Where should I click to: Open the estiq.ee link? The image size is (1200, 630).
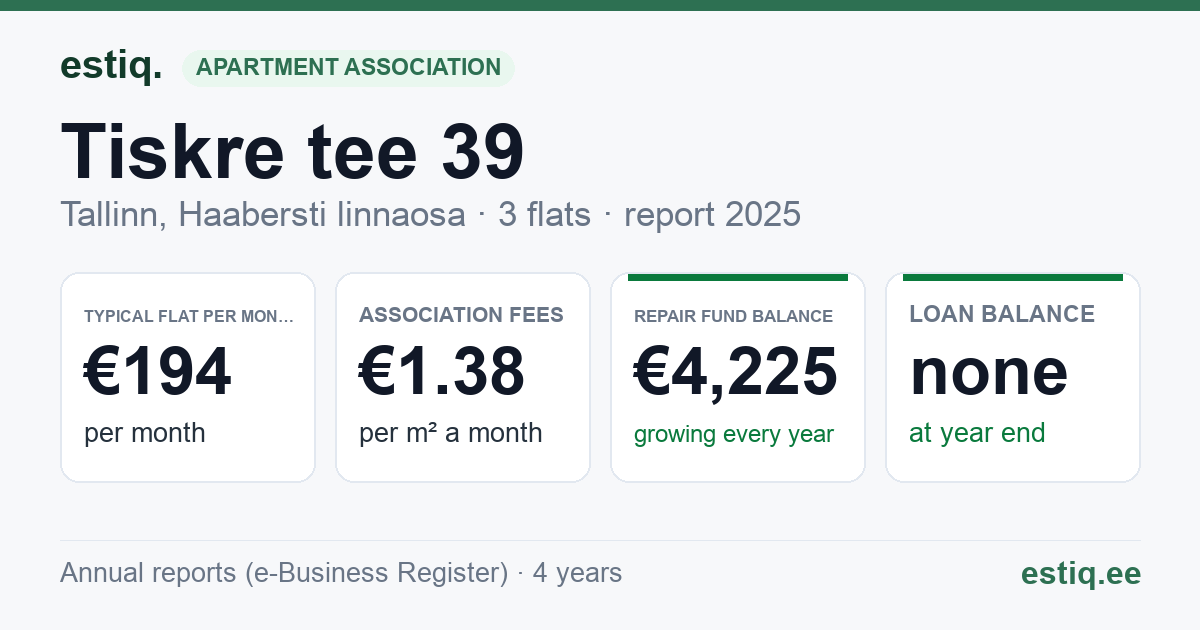(x=1080, y=574)
